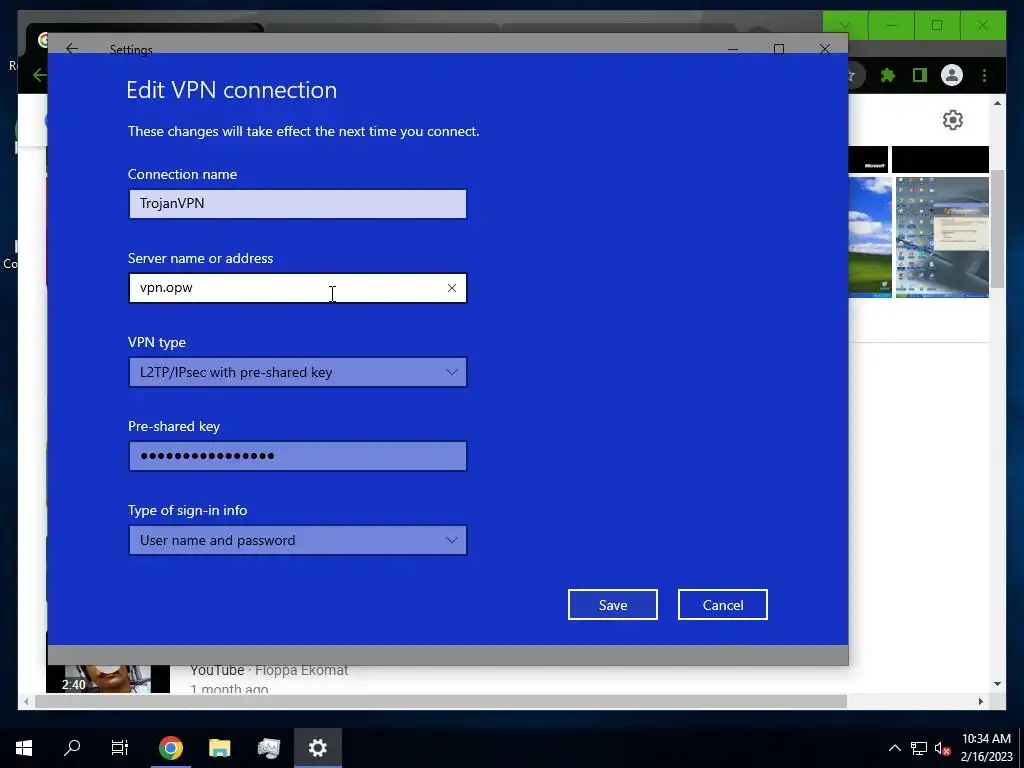Click the YouTube · Floppa Ekomat result text
Image resolution: width=1024 pixels, height=768 pixels.
pyautogui.click(x=269, y=670)
